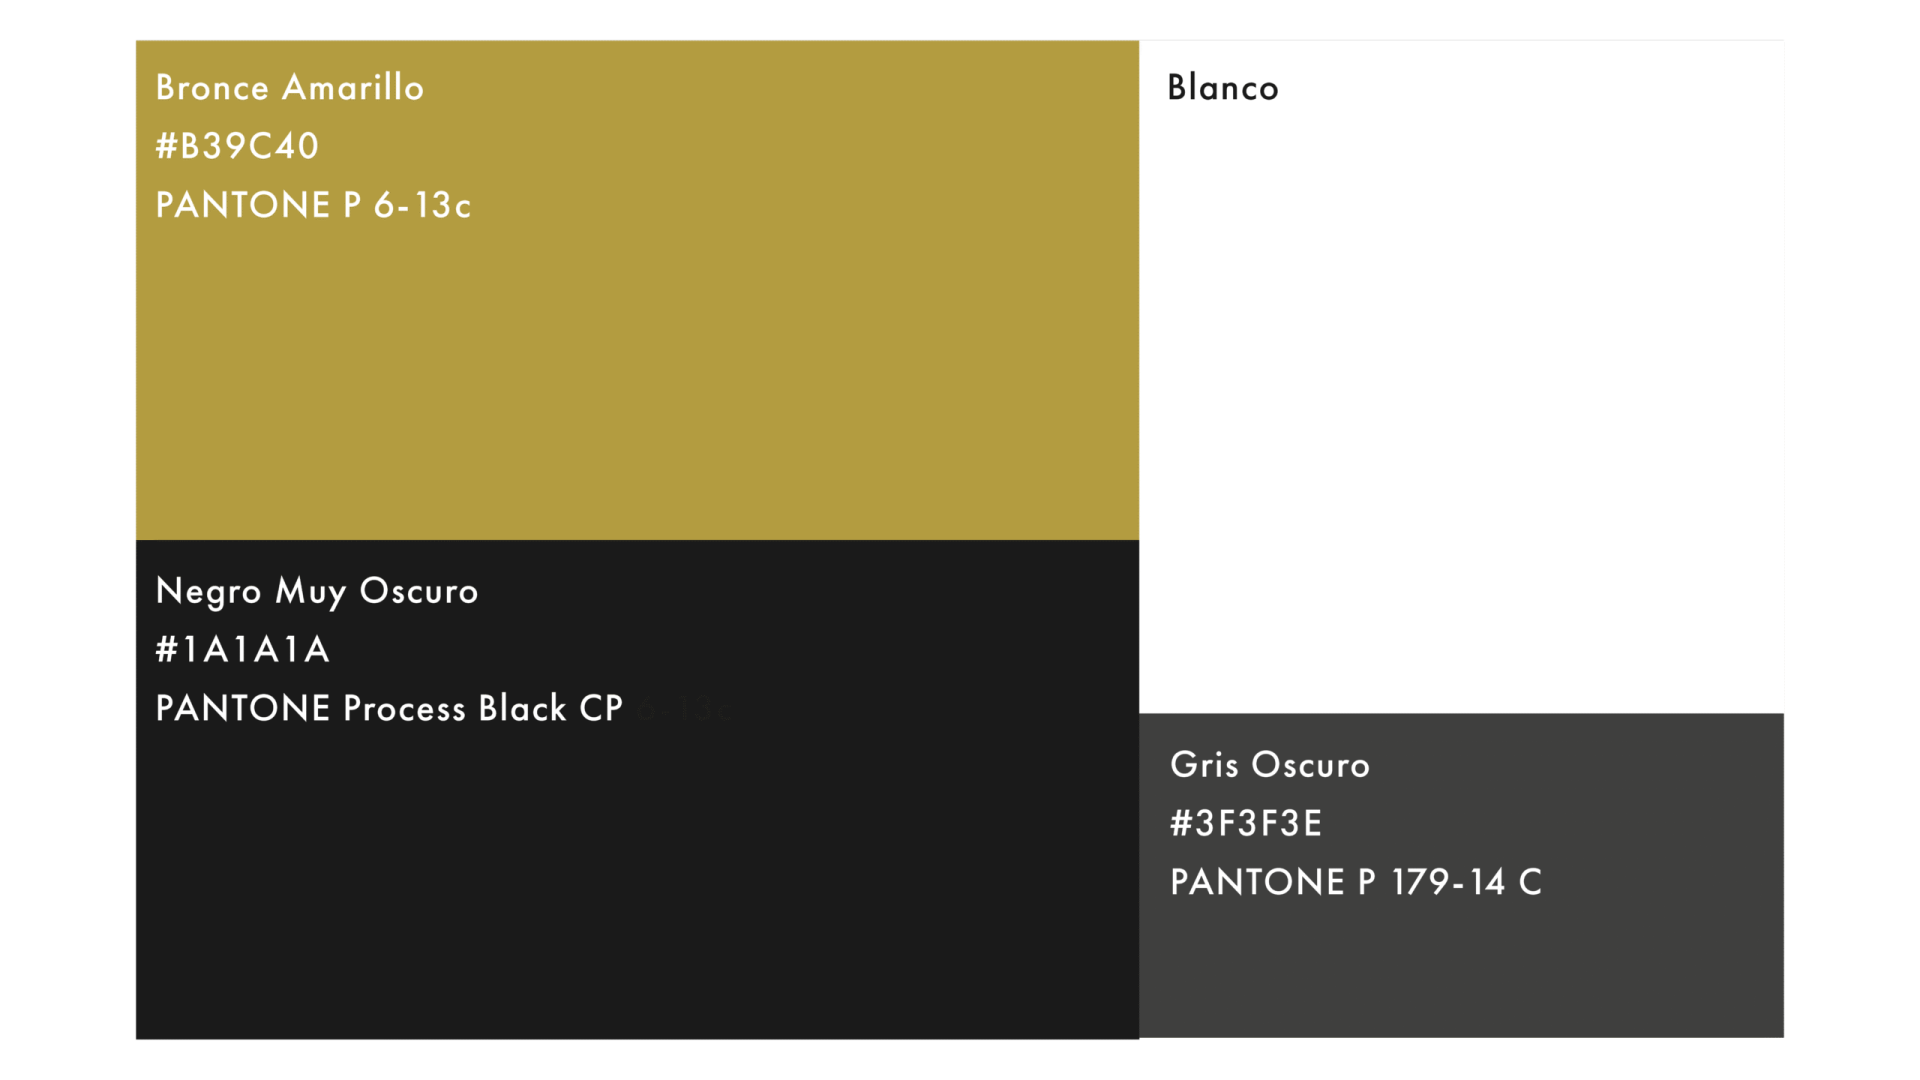1920x1080 pixels.
Task: Select the Gris Oscuro gray swatch
Action: [x=1461, y=875]
